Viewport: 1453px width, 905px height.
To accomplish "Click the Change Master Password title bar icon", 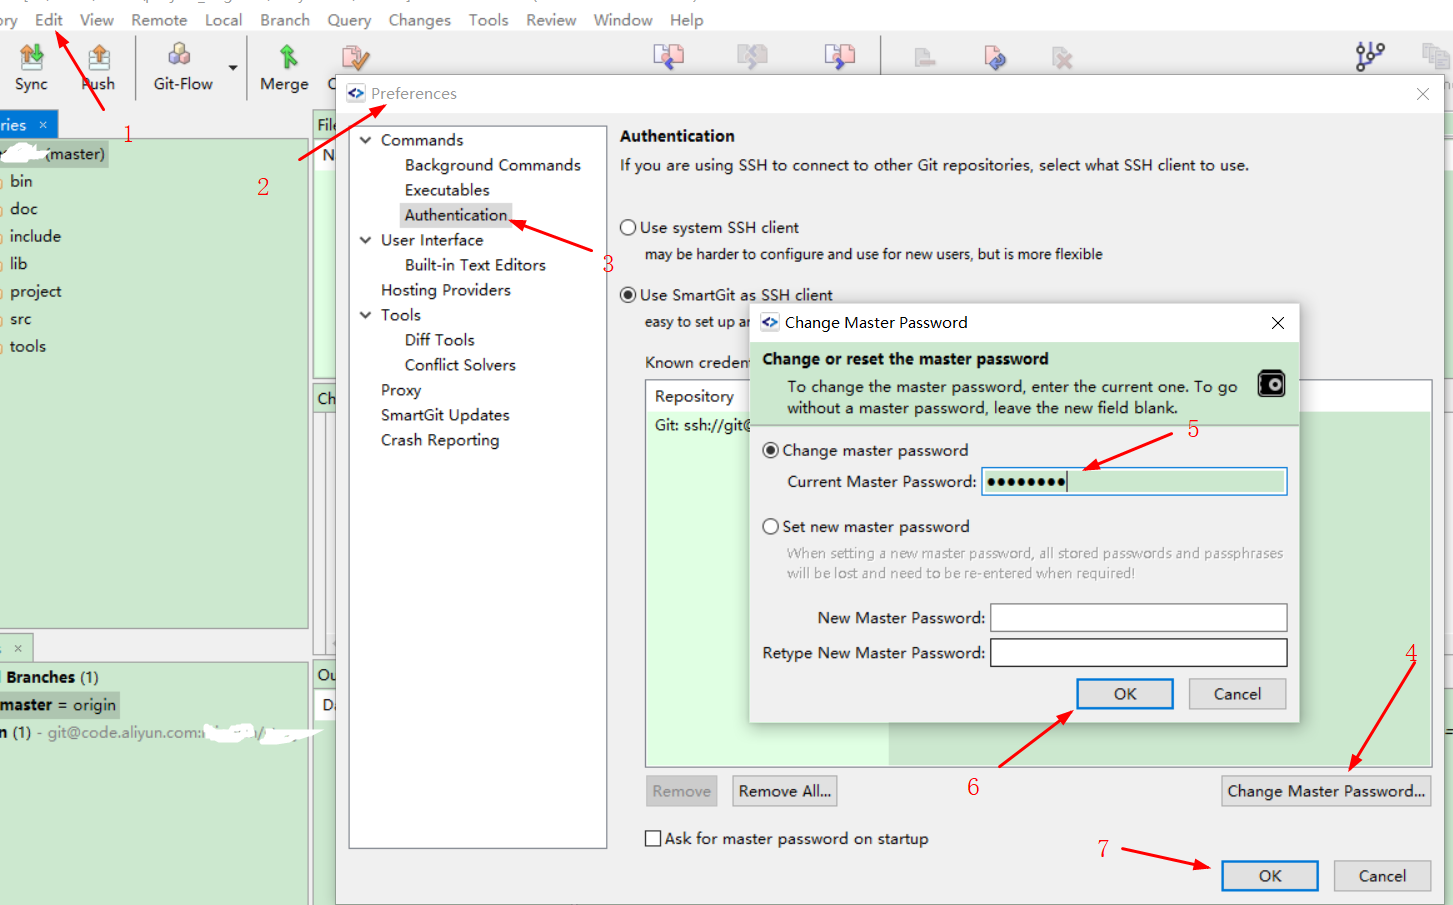I will 770,322.
